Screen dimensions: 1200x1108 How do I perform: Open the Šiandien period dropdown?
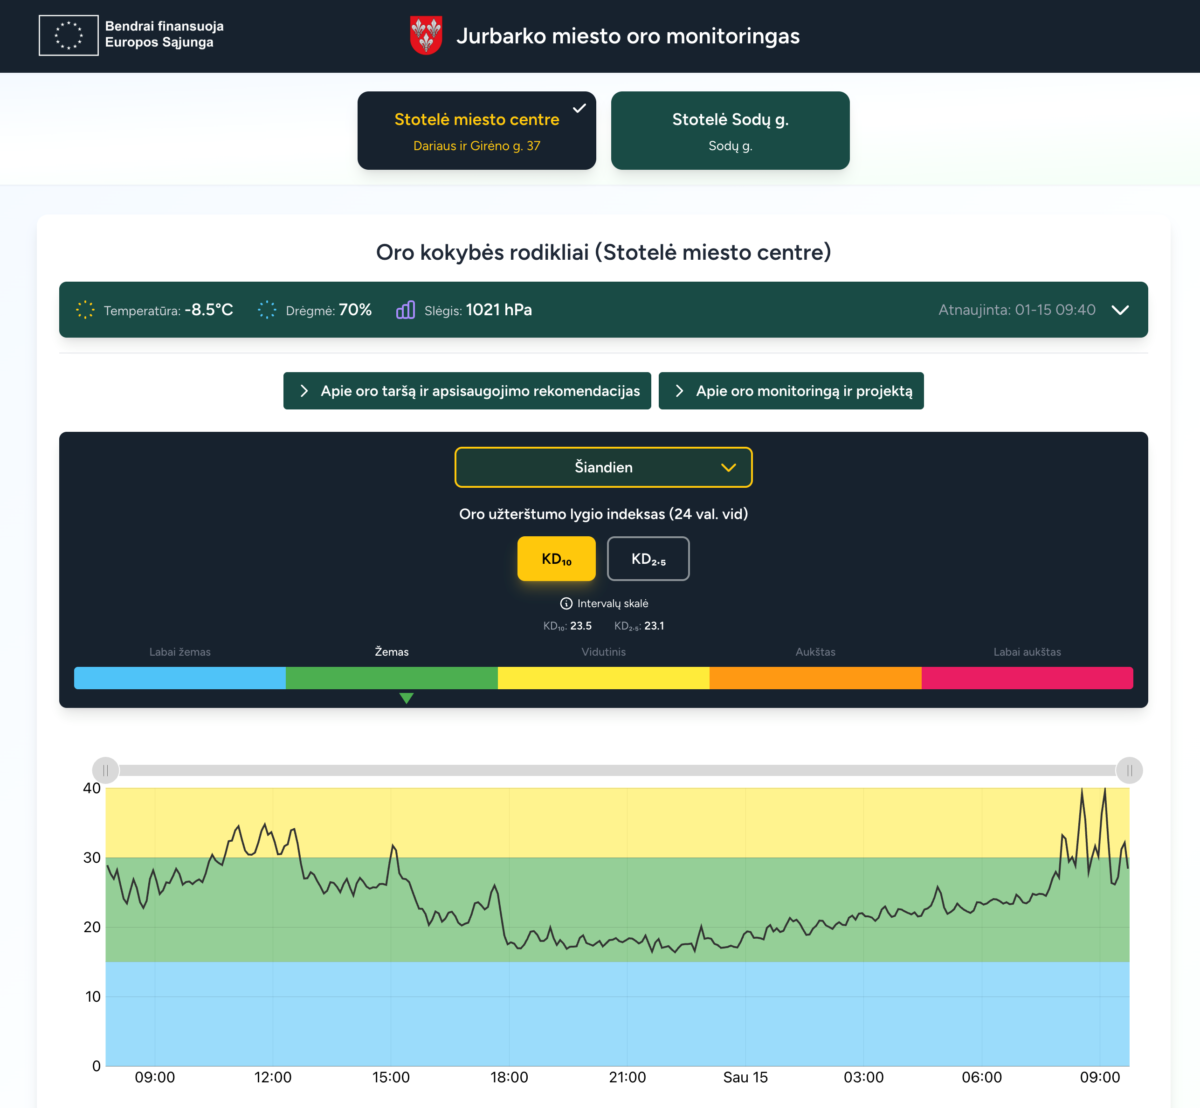603,467
